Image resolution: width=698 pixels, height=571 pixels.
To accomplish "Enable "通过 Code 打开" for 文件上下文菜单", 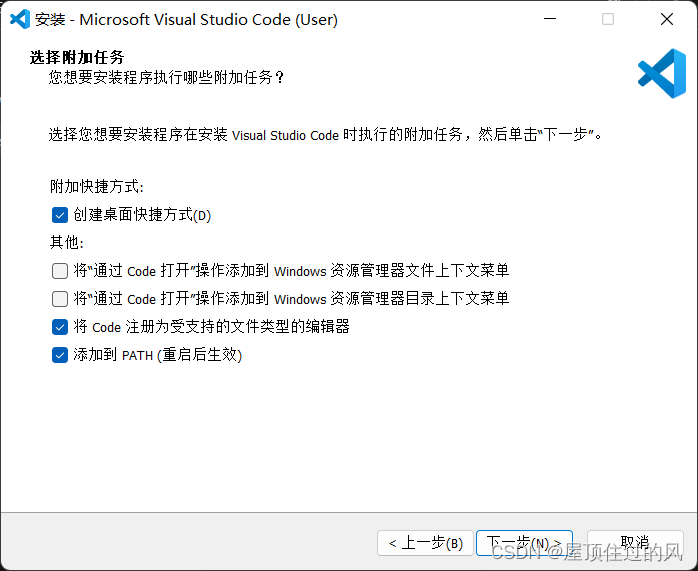I will (60, 271).
